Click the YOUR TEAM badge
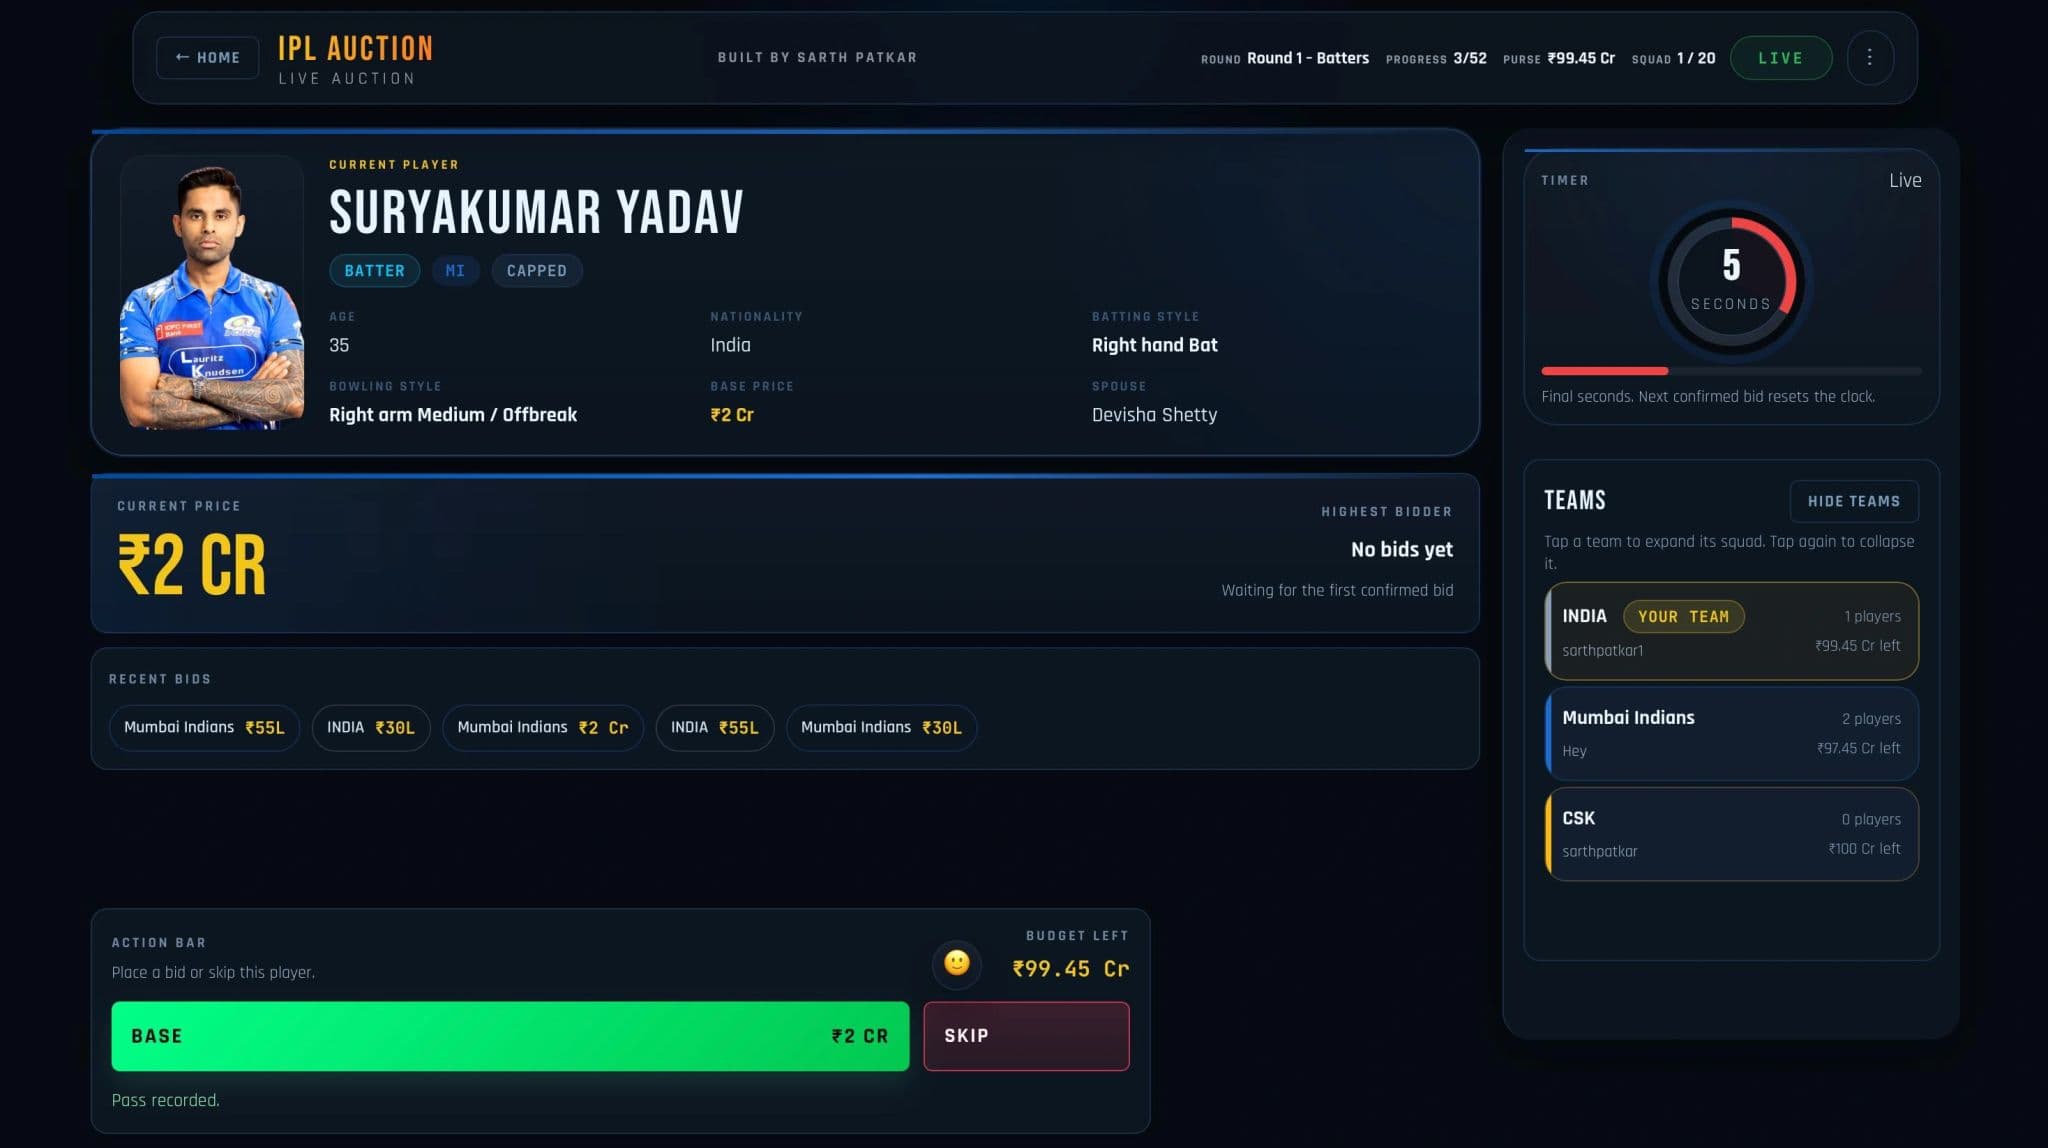2048x1148 pixels. [x=1683, y=617]
